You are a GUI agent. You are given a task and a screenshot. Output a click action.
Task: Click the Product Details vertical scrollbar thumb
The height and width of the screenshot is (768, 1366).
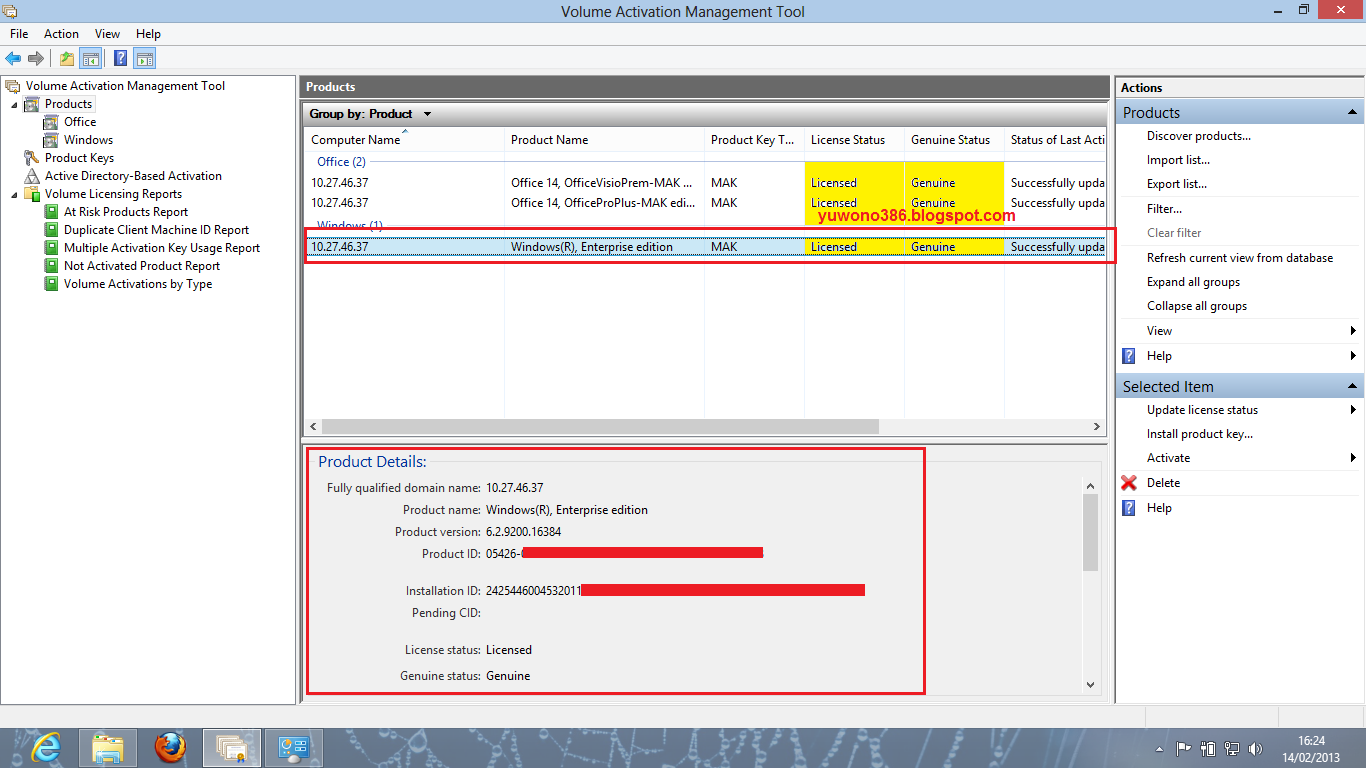point(1090,534)
